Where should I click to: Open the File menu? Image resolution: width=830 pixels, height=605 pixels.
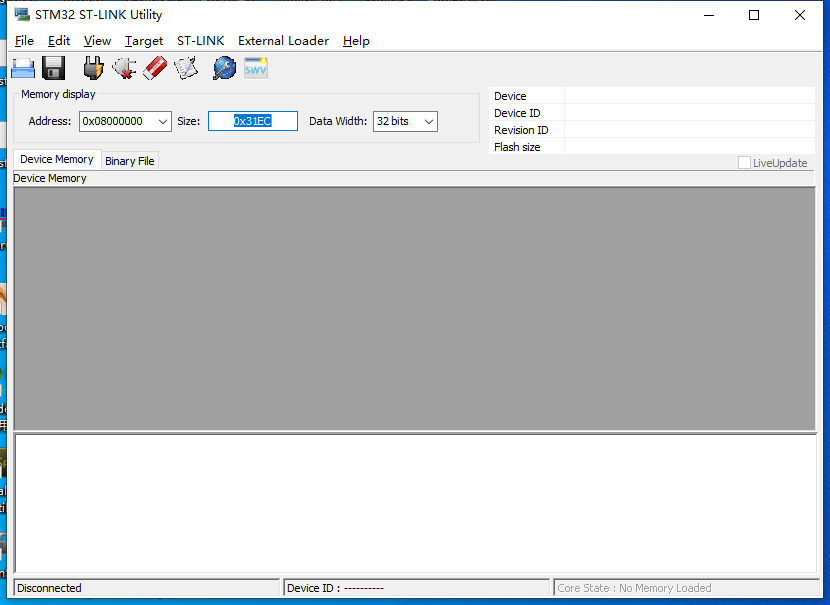tap(24, 41)
